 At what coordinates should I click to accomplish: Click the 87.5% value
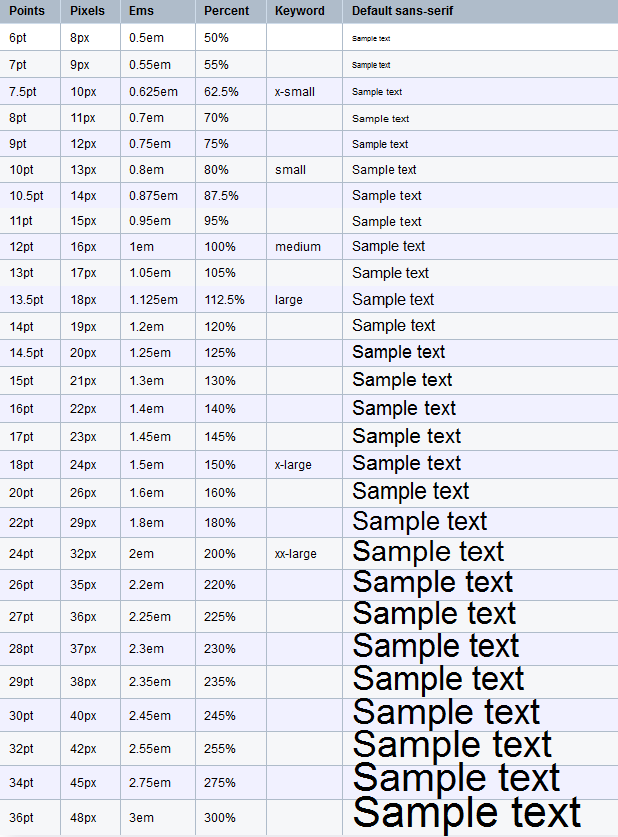221,196
